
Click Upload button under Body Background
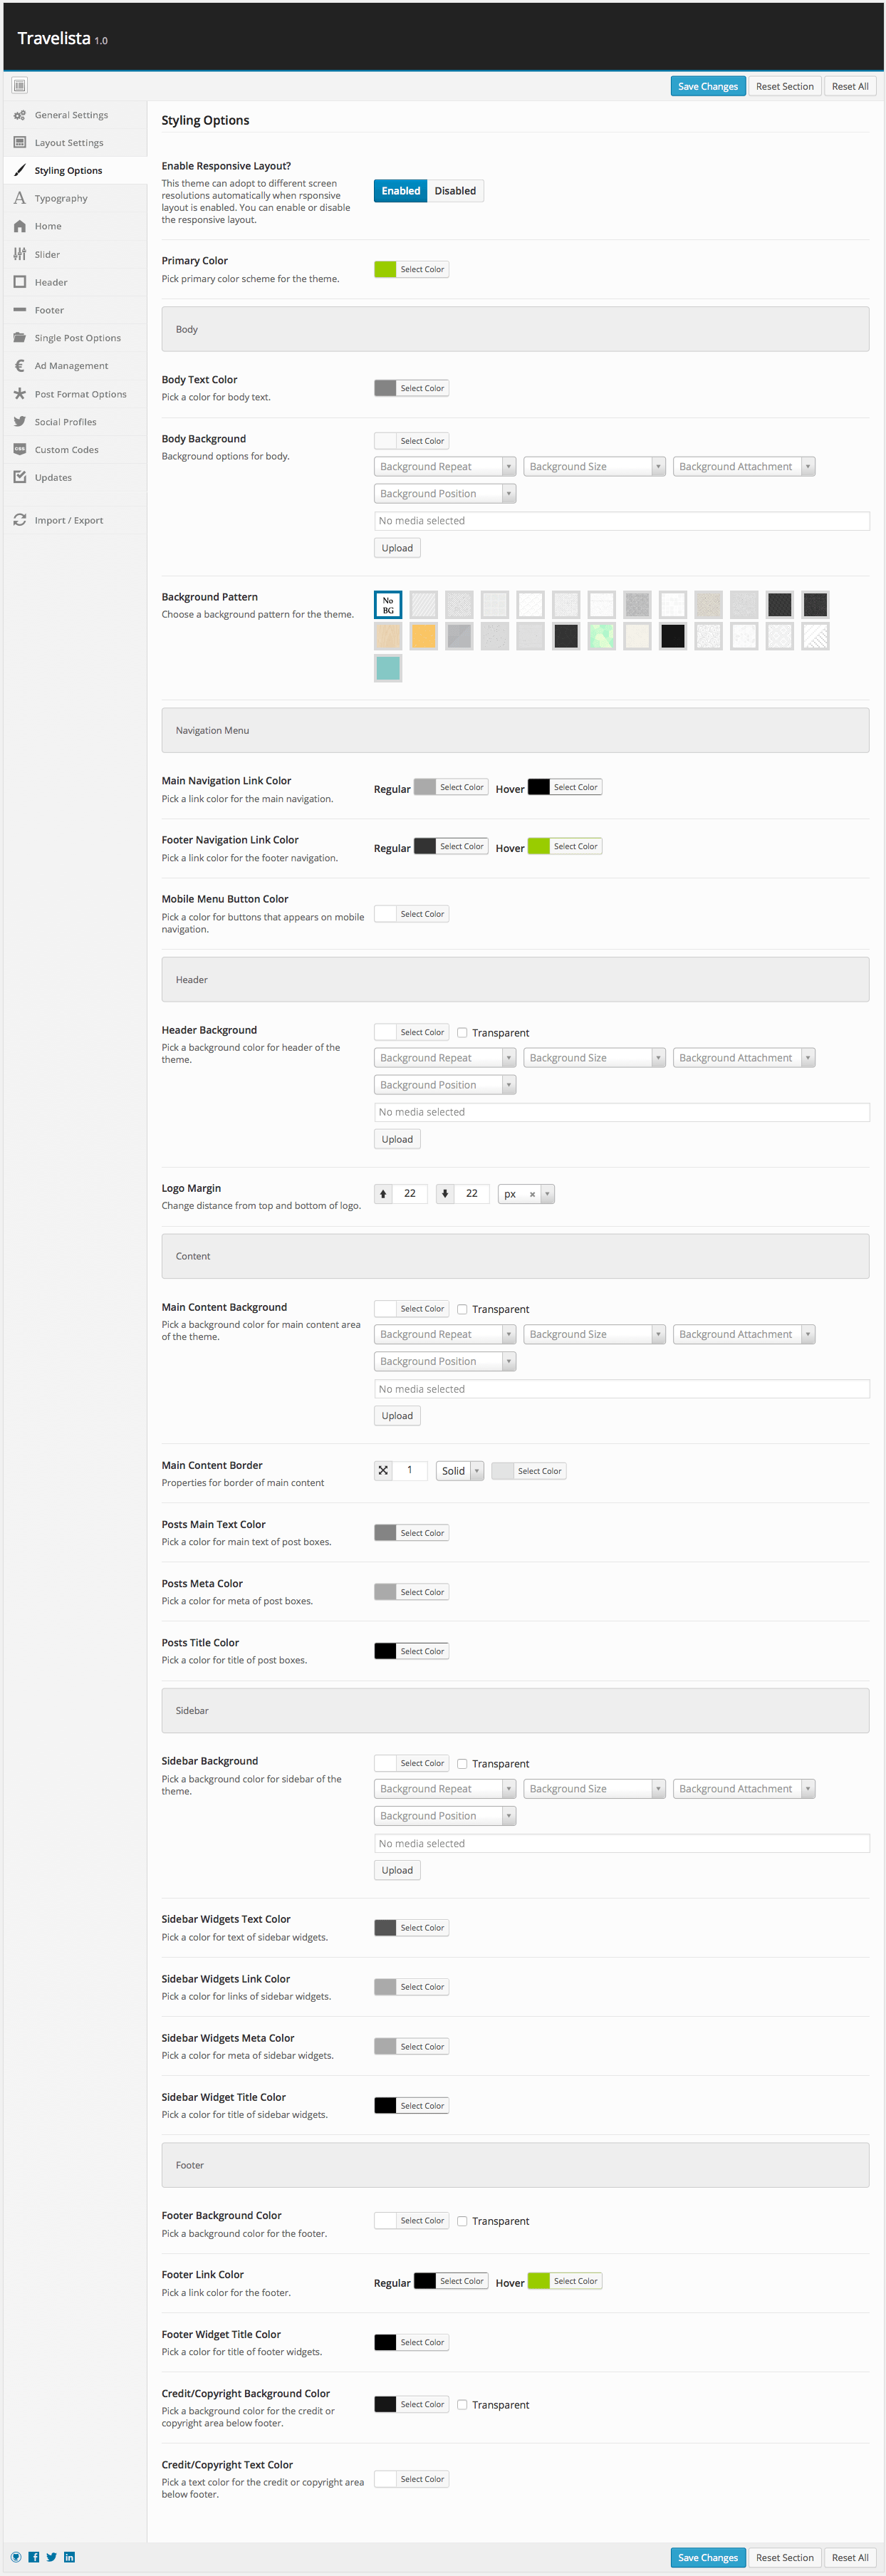397,548
